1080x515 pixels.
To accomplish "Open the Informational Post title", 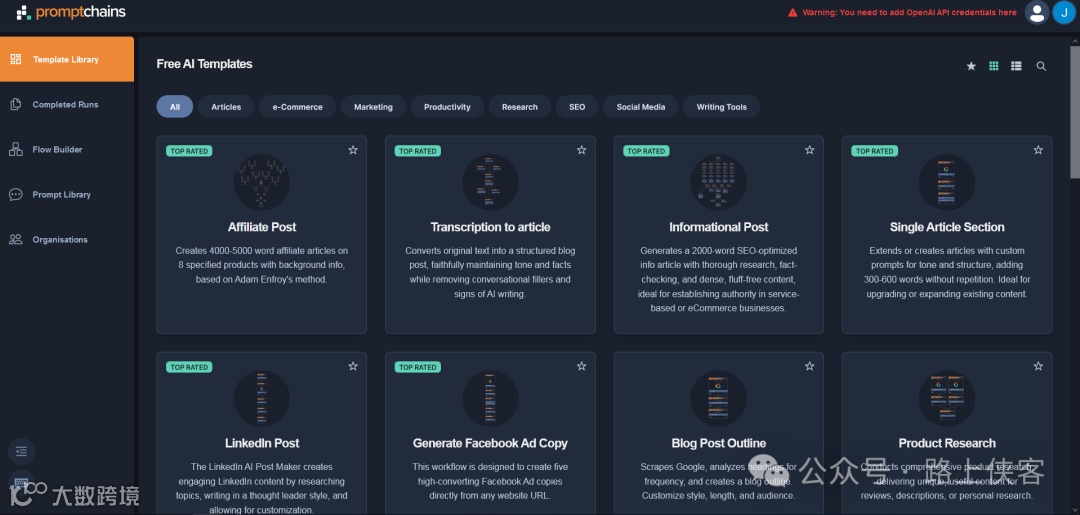I will tap(718, 227).
